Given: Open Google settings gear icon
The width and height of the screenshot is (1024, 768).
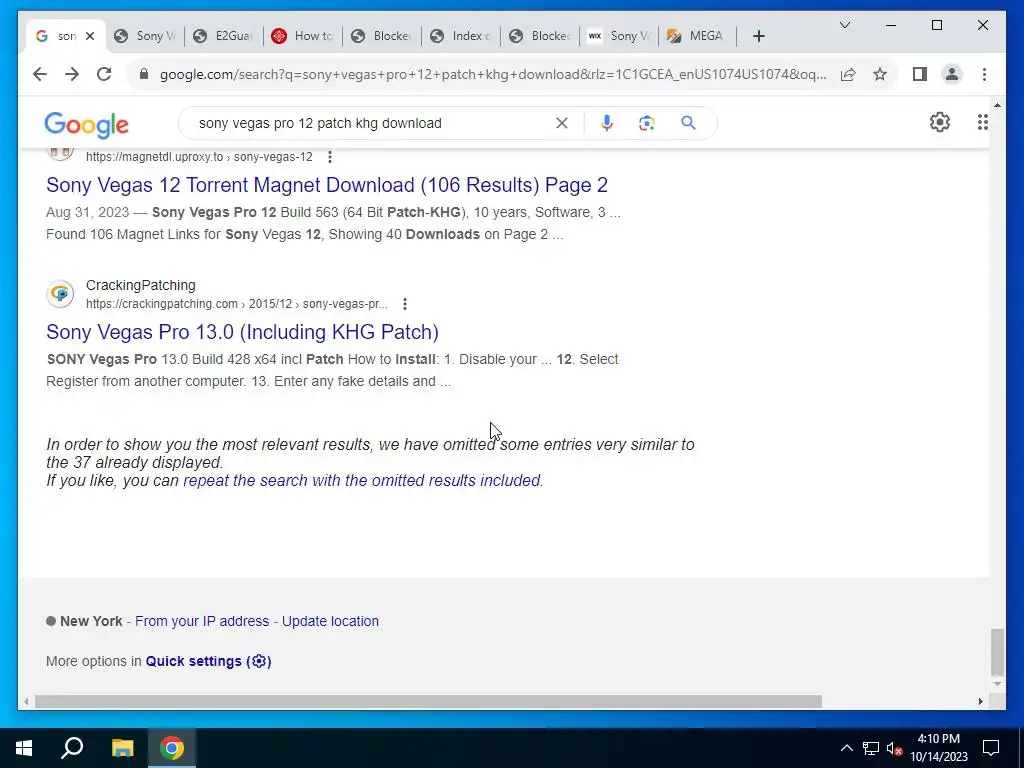Looking at the screenshot, I should [x=939, y=122].
